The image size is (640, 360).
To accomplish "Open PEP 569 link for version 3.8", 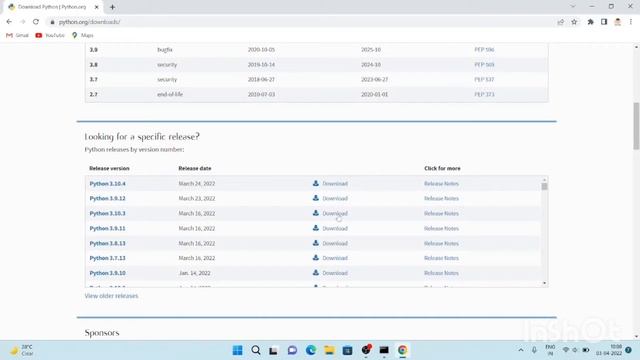I will 484,64.
